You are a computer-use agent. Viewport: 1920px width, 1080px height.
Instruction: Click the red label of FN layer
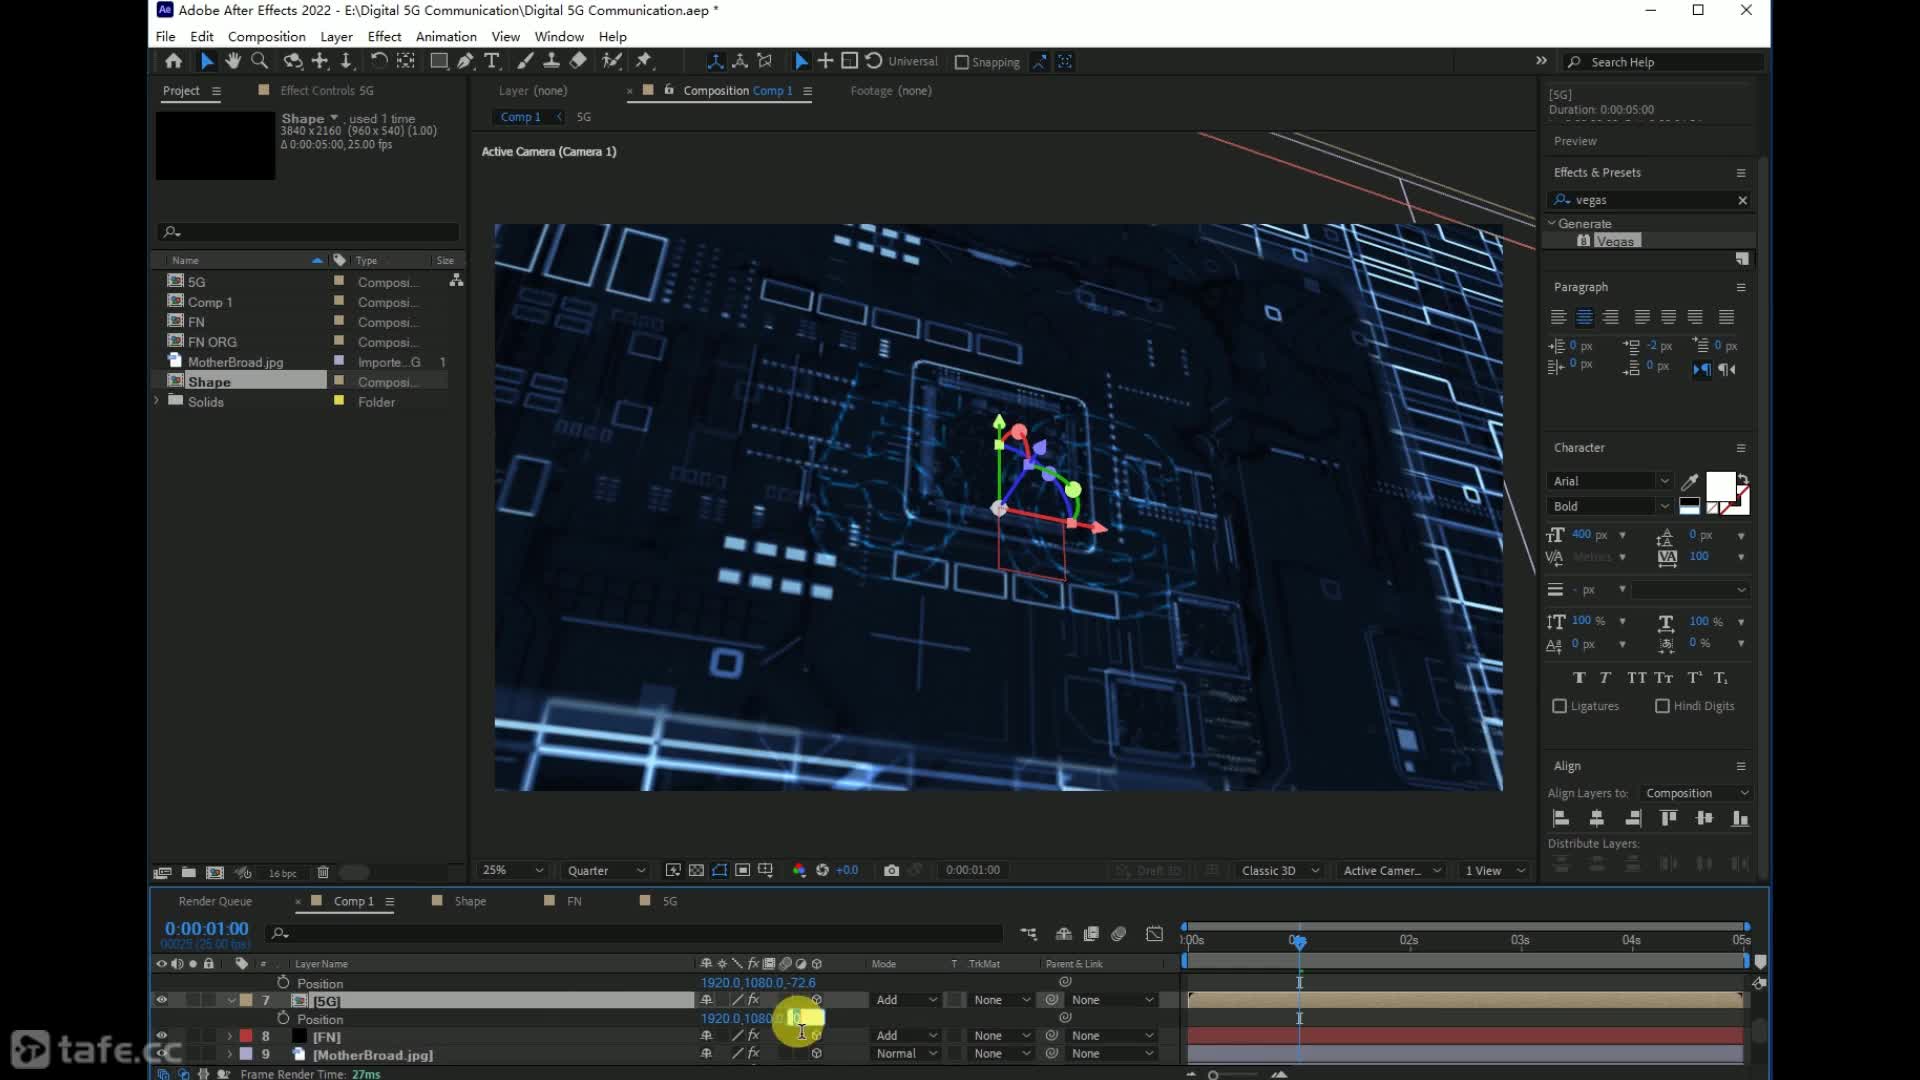coord(246,1036)
